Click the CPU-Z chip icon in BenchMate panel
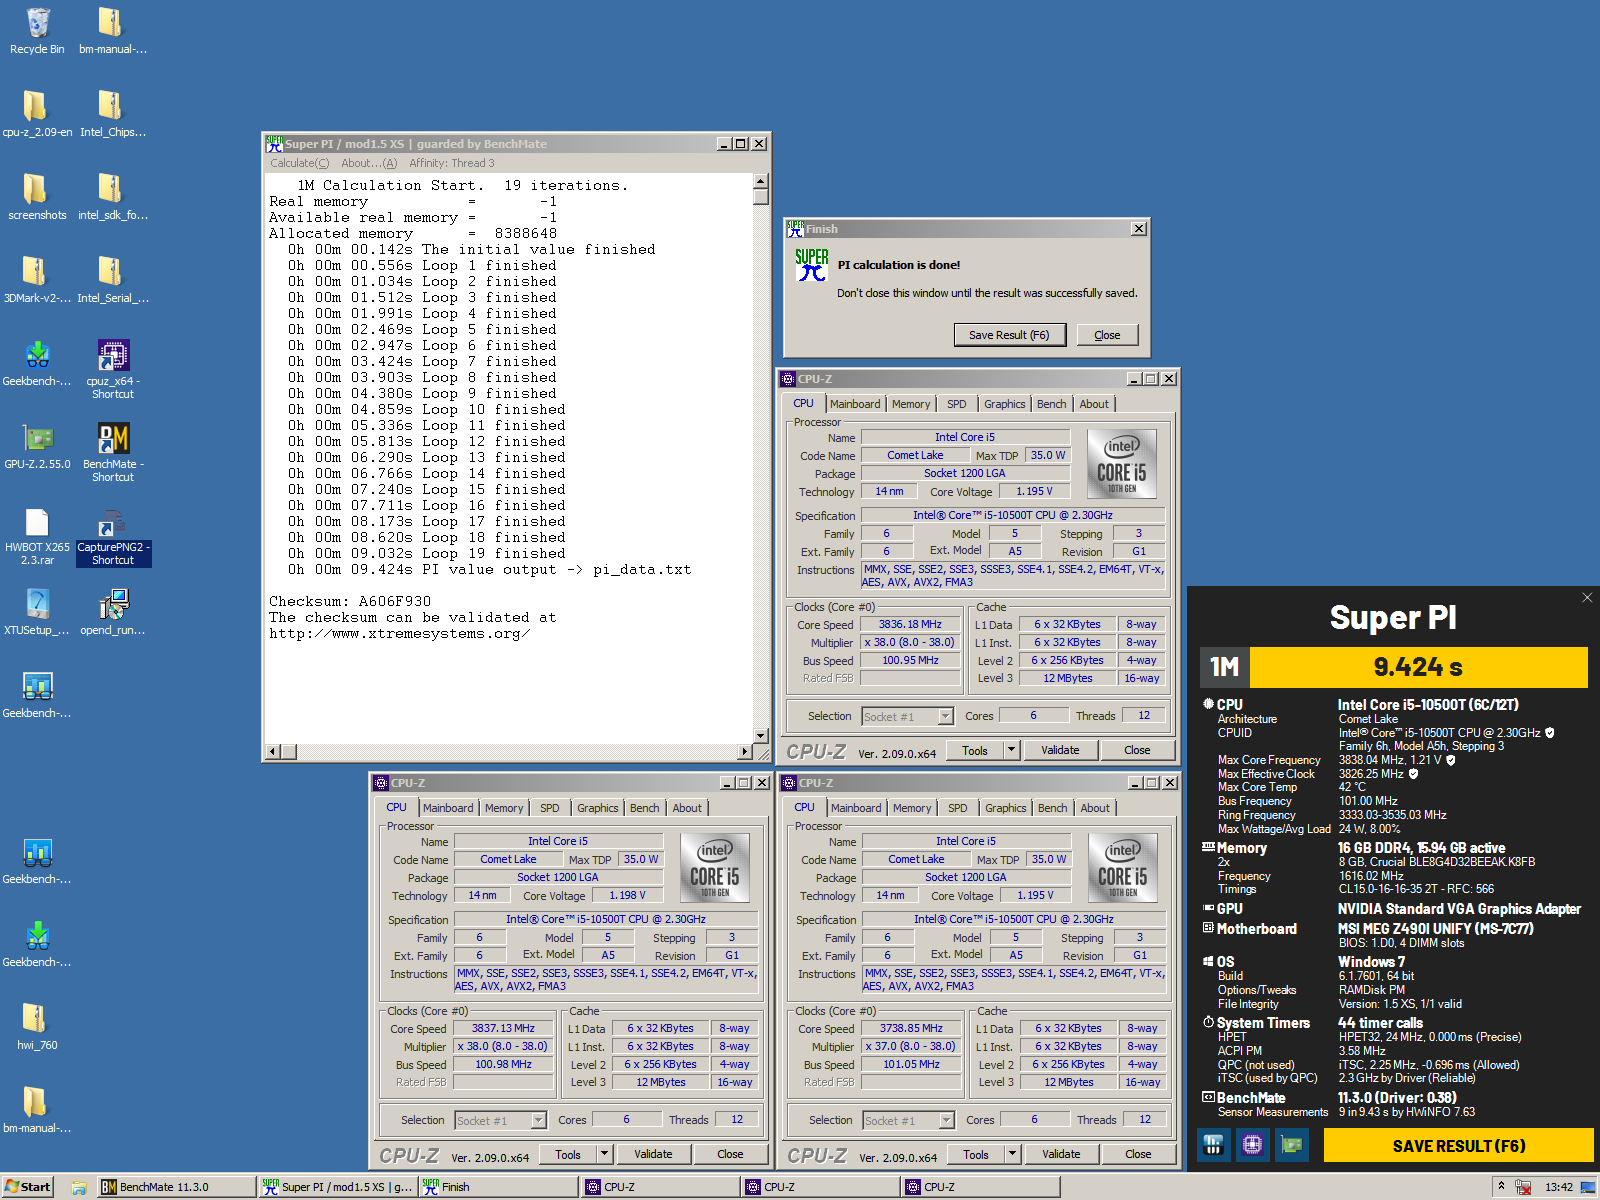1600x1200 pixels. pos(1252,1144)
